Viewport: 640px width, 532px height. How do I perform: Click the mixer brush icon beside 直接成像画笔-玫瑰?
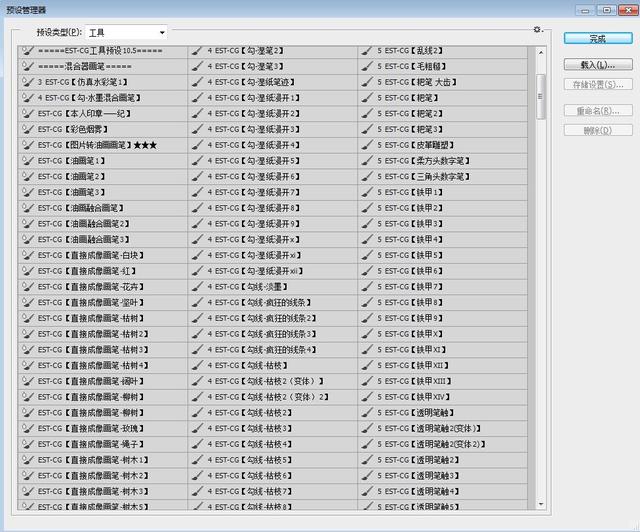coord(28,428)
